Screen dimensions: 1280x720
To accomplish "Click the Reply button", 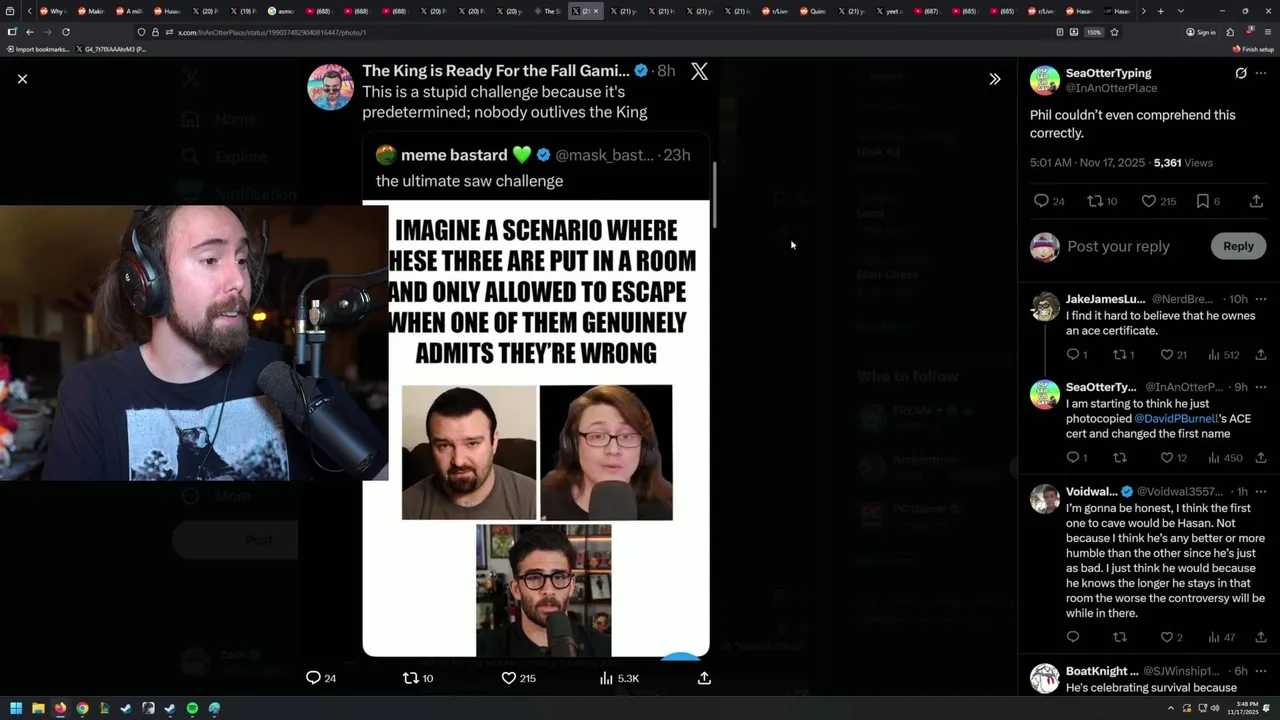I will point(1238,246).
